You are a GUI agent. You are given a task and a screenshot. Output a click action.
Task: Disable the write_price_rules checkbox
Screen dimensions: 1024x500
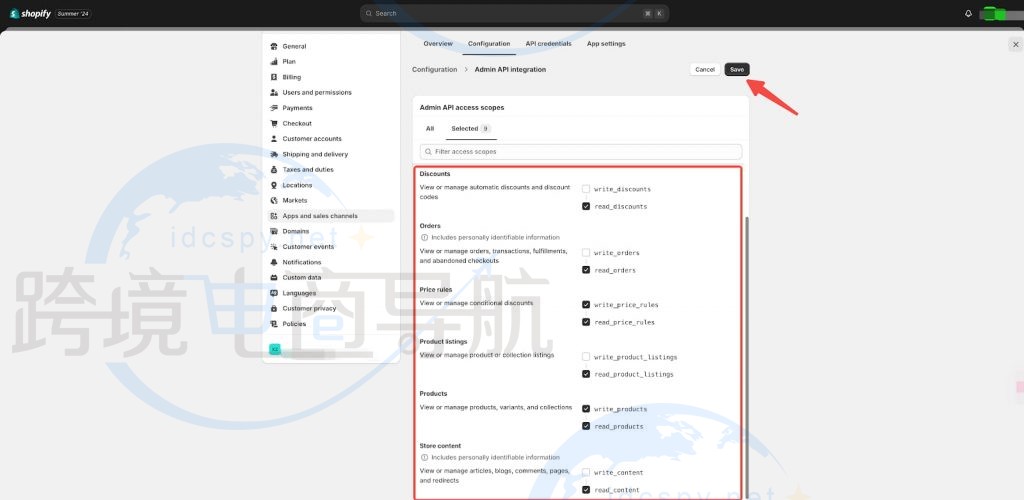(x=586, y=304)
